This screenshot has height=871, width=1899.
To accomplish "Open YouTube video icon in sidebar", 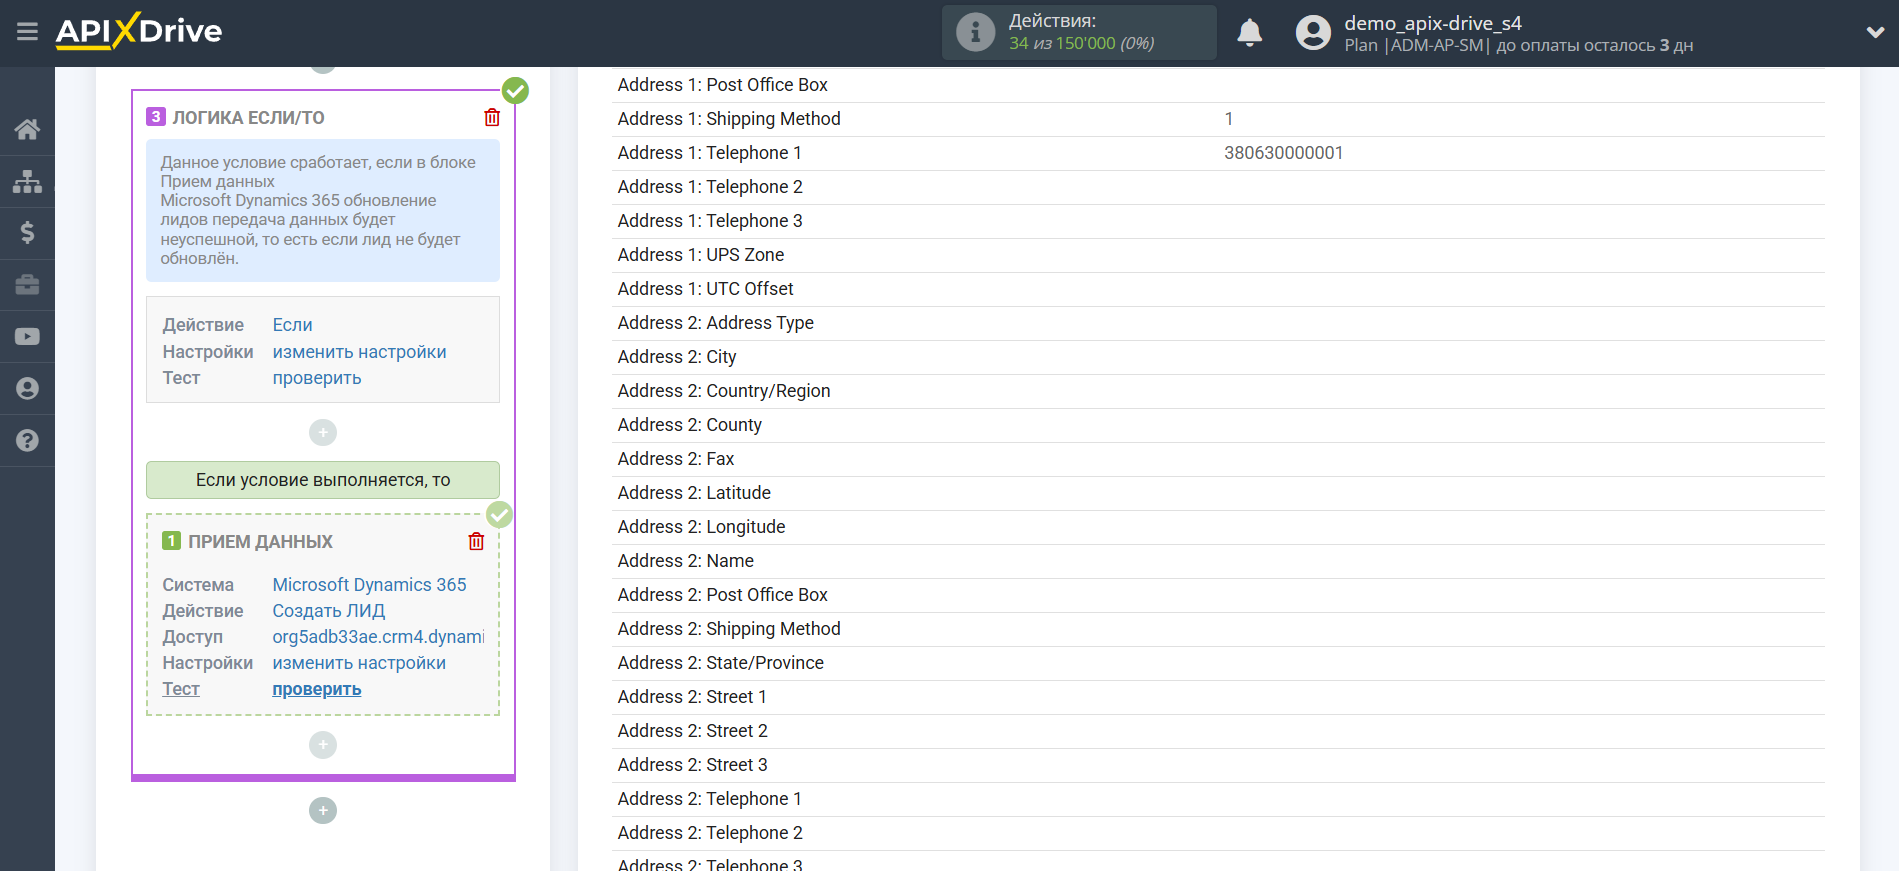I will pyautogui.click(x=27, y=337).
